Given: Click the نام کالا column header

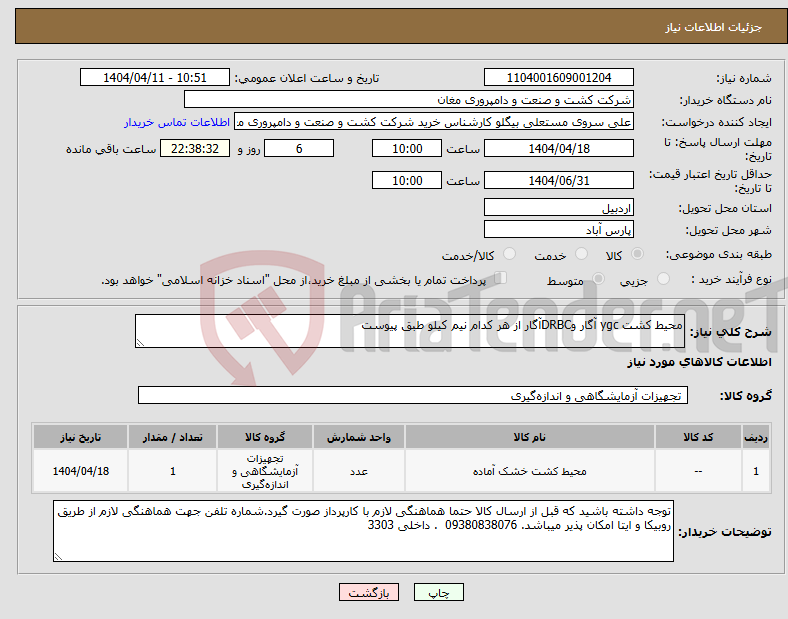Looking at the screenshot, I should [529, 437].
